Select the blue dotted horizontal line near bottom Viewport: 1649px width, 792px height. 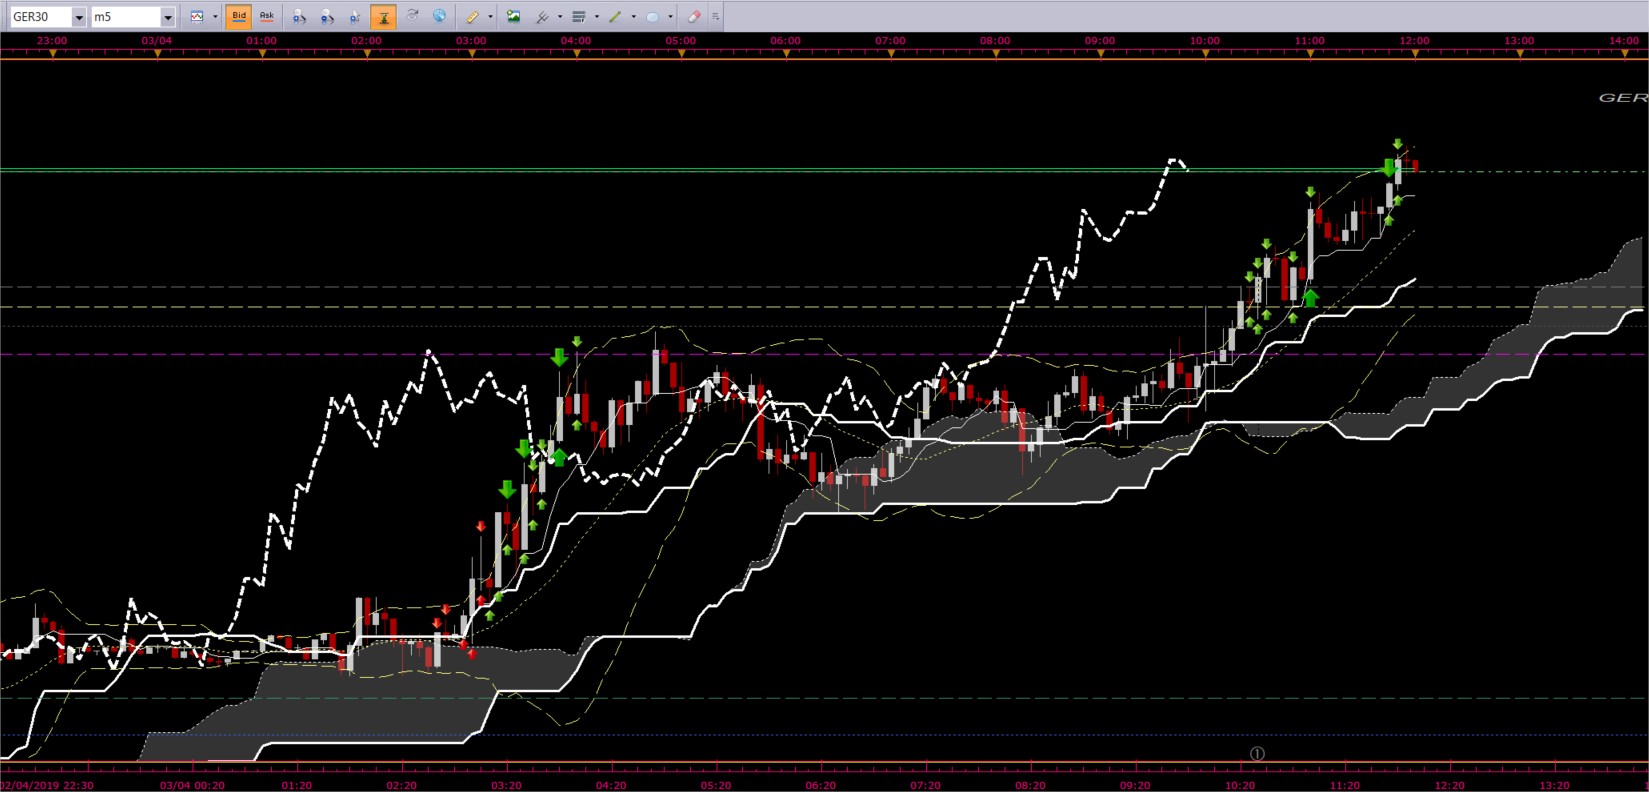pos(824,735)
